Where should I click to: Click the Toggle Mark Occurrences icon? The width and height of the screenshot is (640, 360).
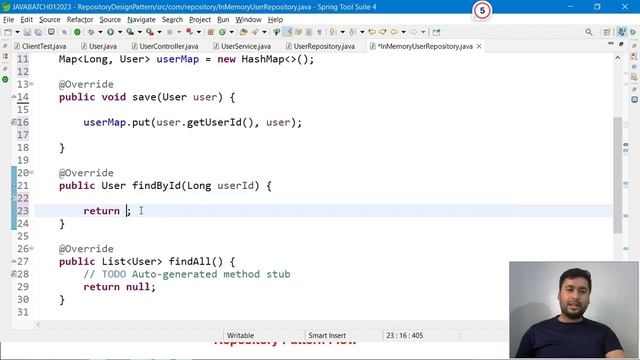point(288,32)
